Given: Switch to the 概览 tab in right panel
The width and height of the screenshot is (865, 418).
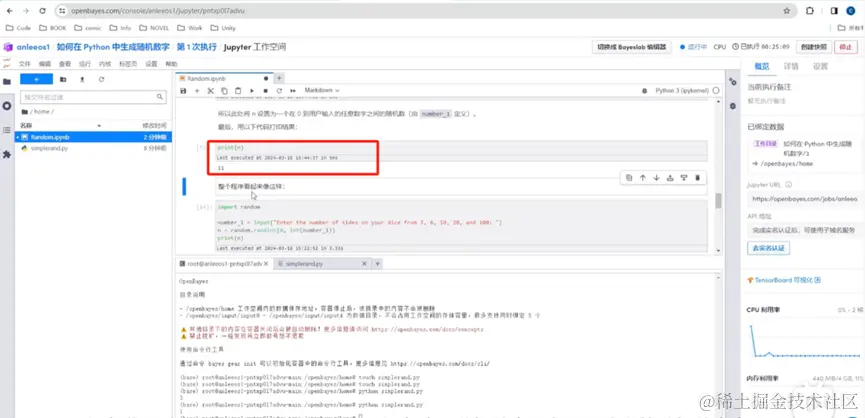Looking at the screenshot, I should coord(761,66).
